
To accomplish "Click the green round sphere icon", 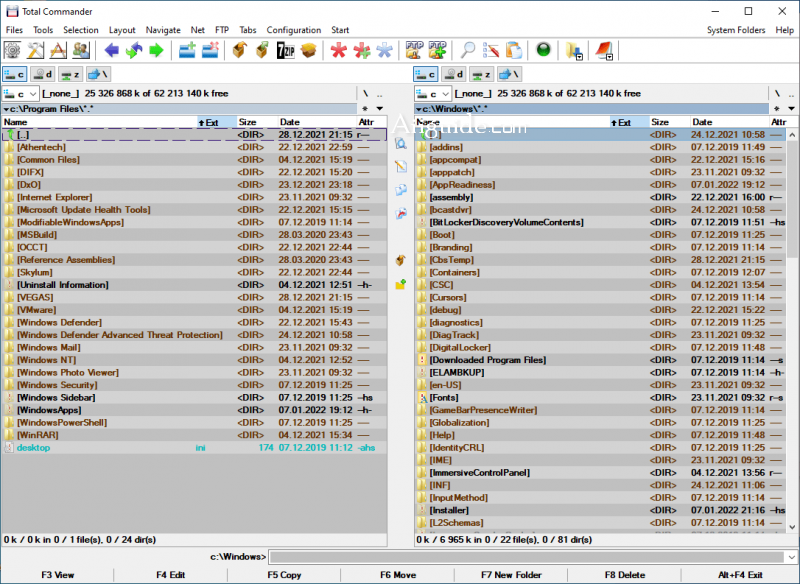I will (x=543, y=50).
